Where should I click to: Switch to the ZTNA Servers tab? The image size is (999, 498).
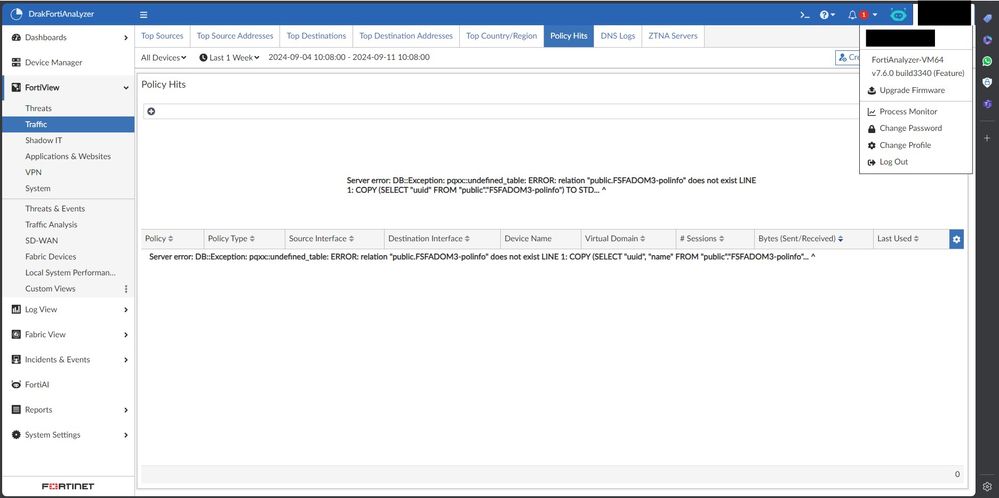pos(673,36)
